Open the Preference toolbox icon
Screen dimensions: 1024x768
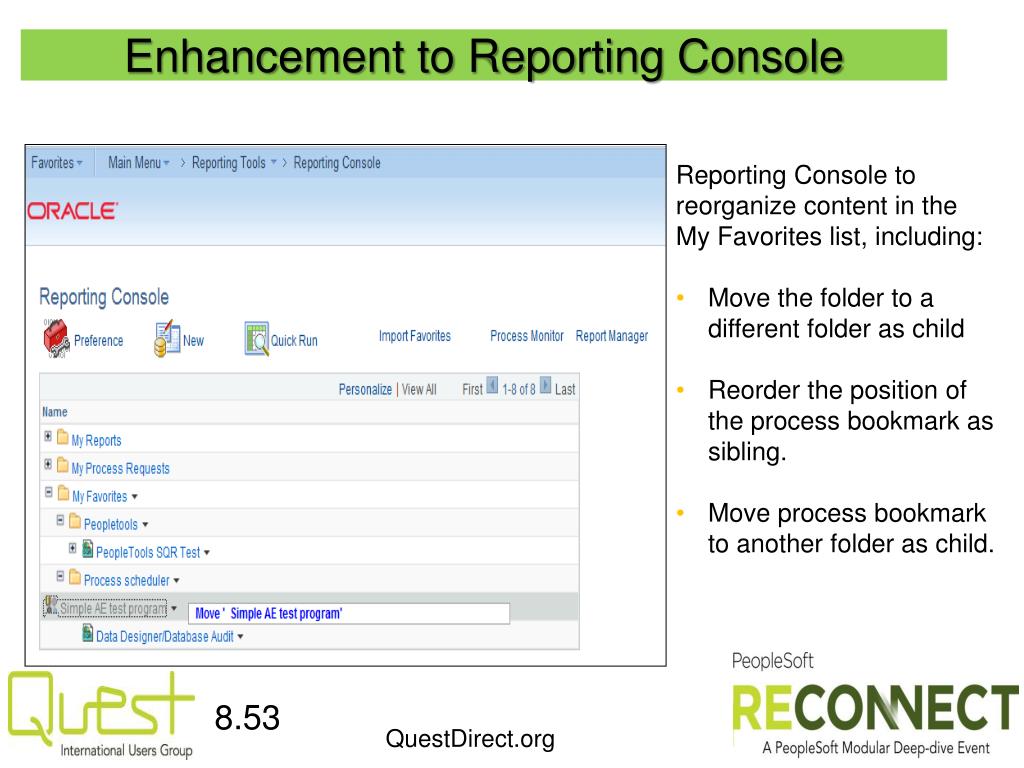56,338
